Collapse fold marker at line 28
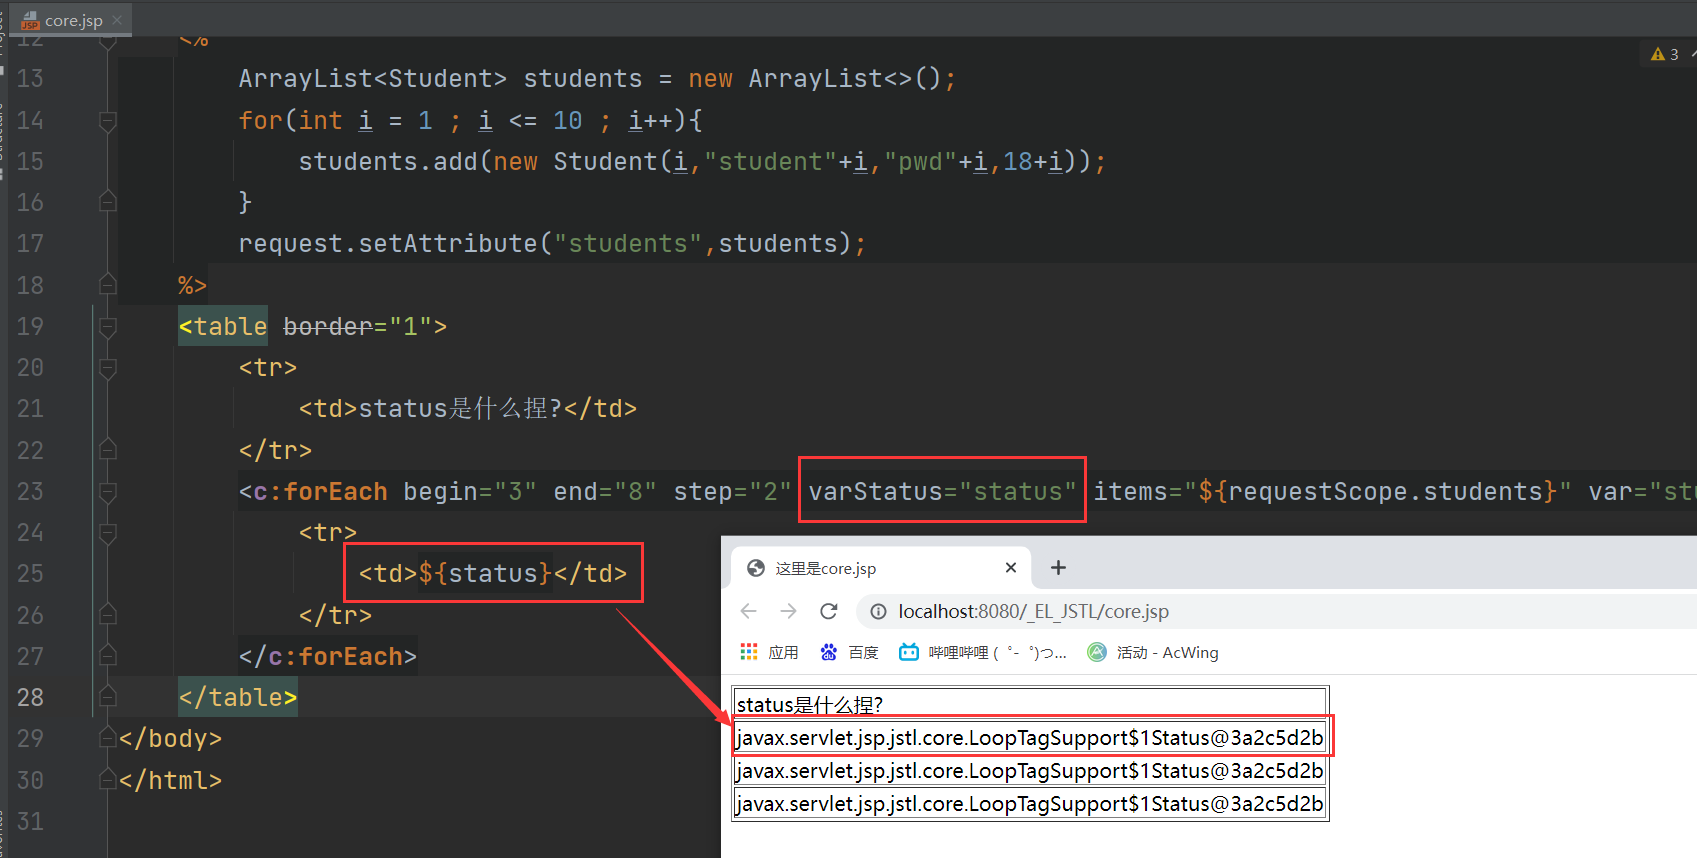 tap(108, 697)
